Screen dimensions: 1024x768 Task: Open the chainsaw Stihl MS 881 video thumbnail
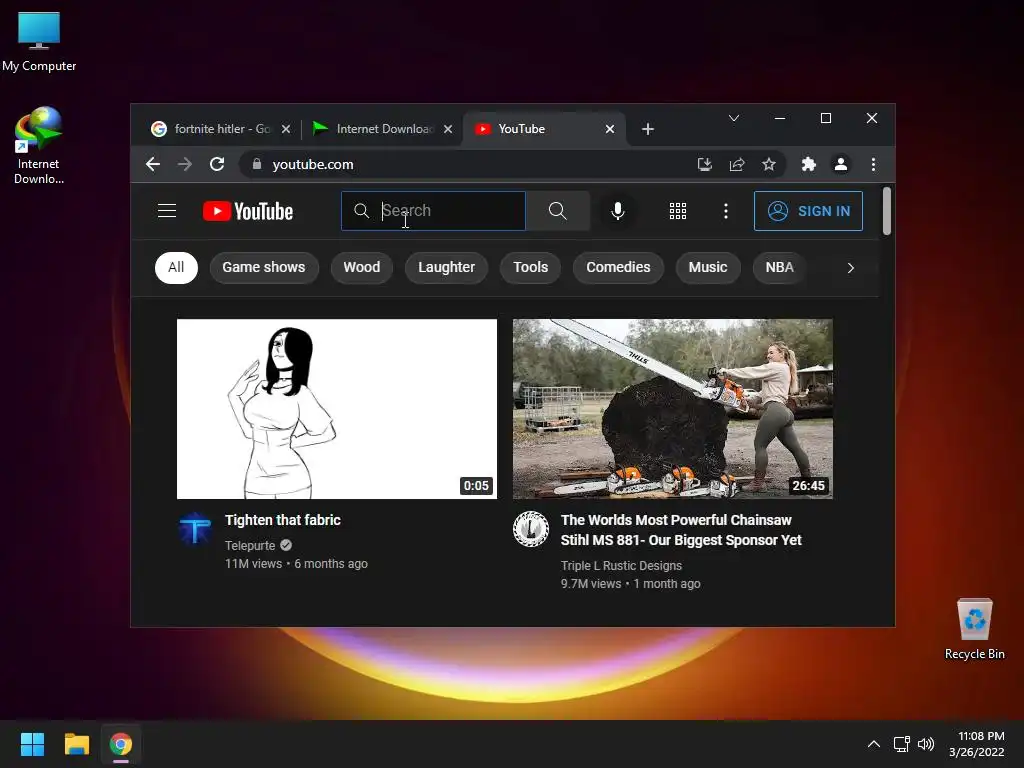(673, 409)
